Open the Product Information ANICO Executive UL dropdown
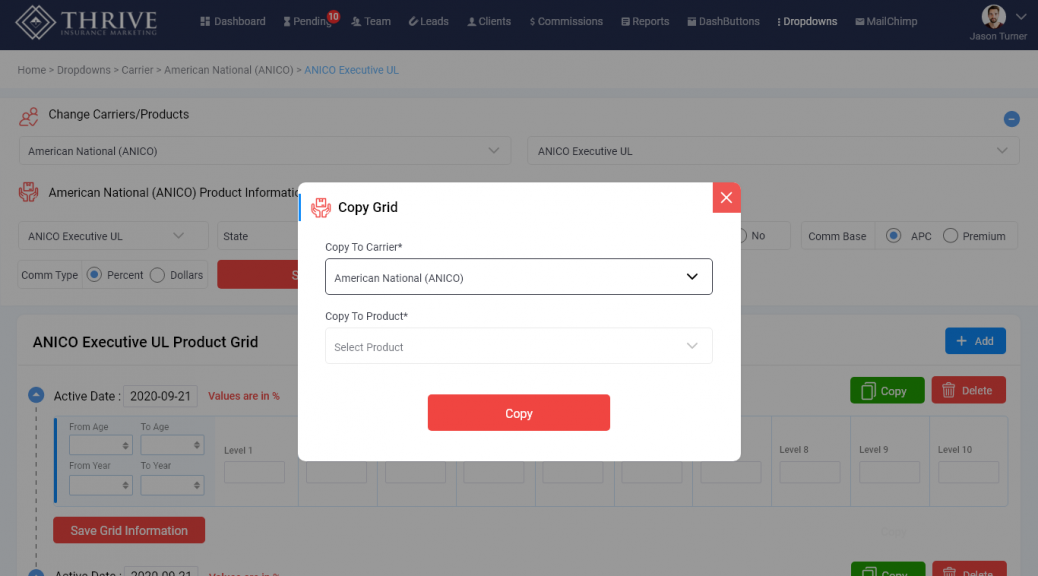1038x576 pixels. [x=113, y=236]
